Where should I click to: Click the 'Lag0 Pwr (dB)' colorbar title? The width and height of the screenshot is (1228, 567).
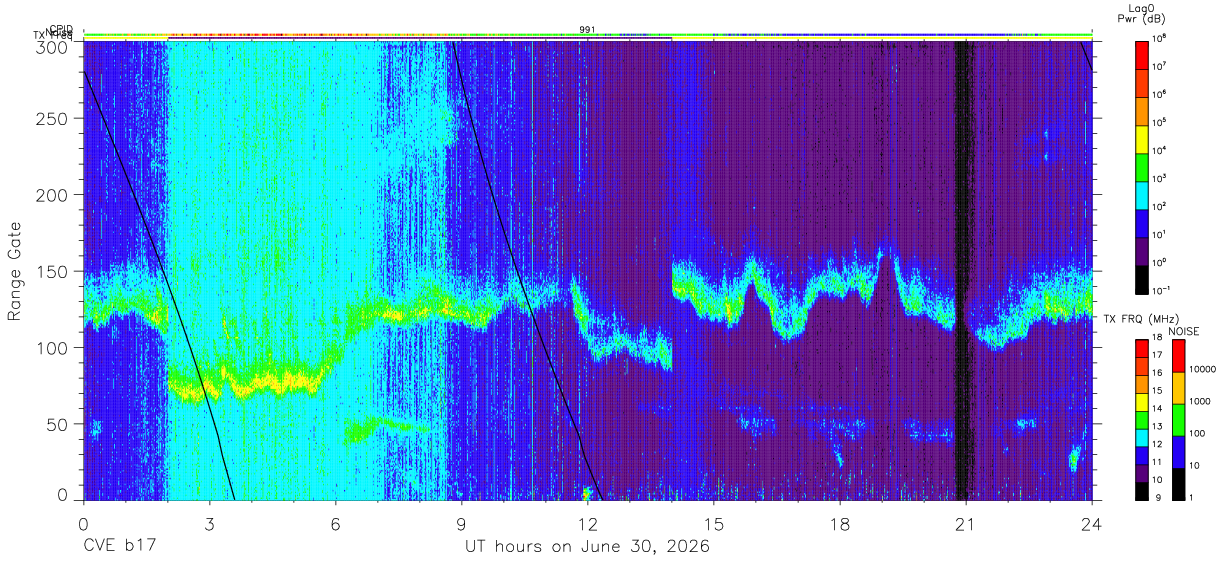coord(1141,14)
